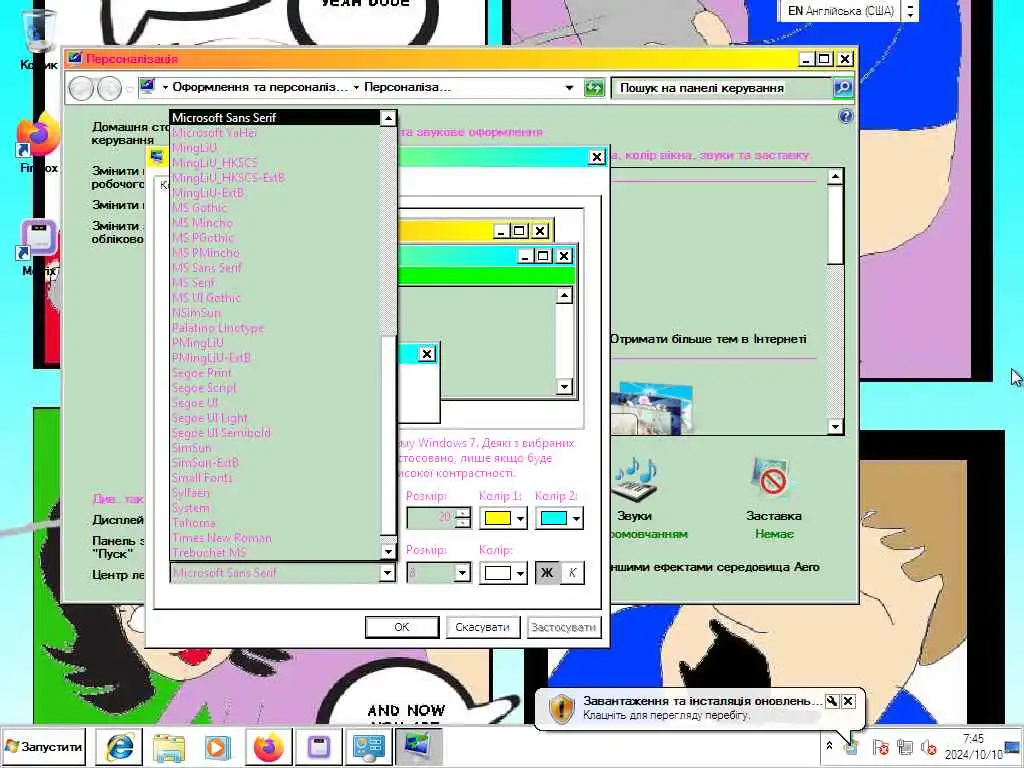The image size is (1024, 768).
Task: Launch Windows Media Player from taskbar
Action: 218,746
